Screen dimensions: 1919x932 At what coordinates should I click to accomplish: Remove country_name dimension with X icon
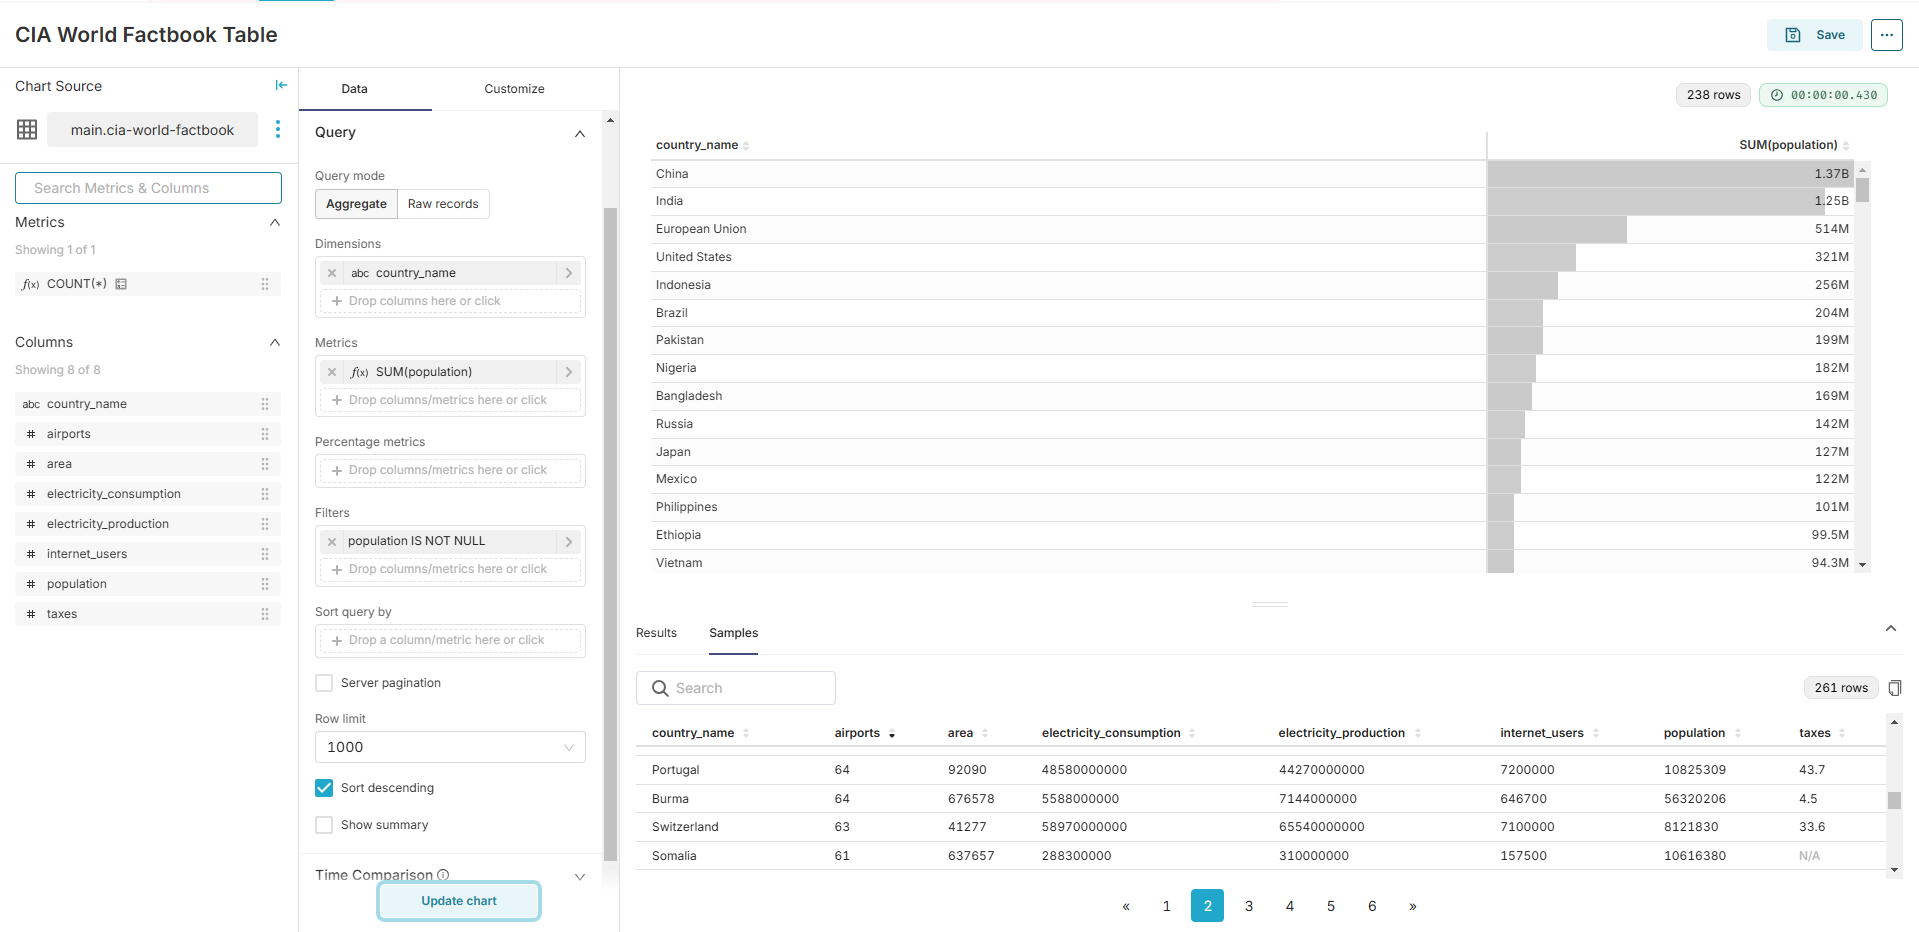point(332,273)
